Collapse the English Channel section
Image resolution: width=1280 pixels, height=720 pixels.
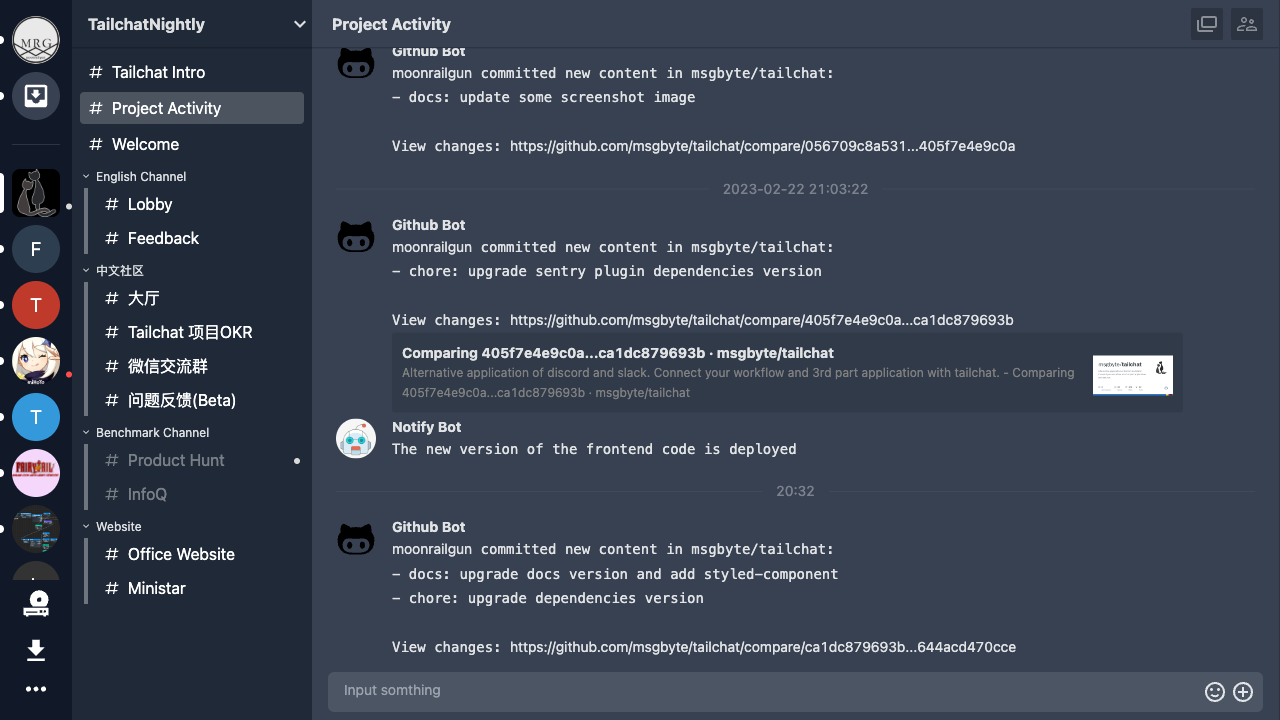(x=140, y=176)
